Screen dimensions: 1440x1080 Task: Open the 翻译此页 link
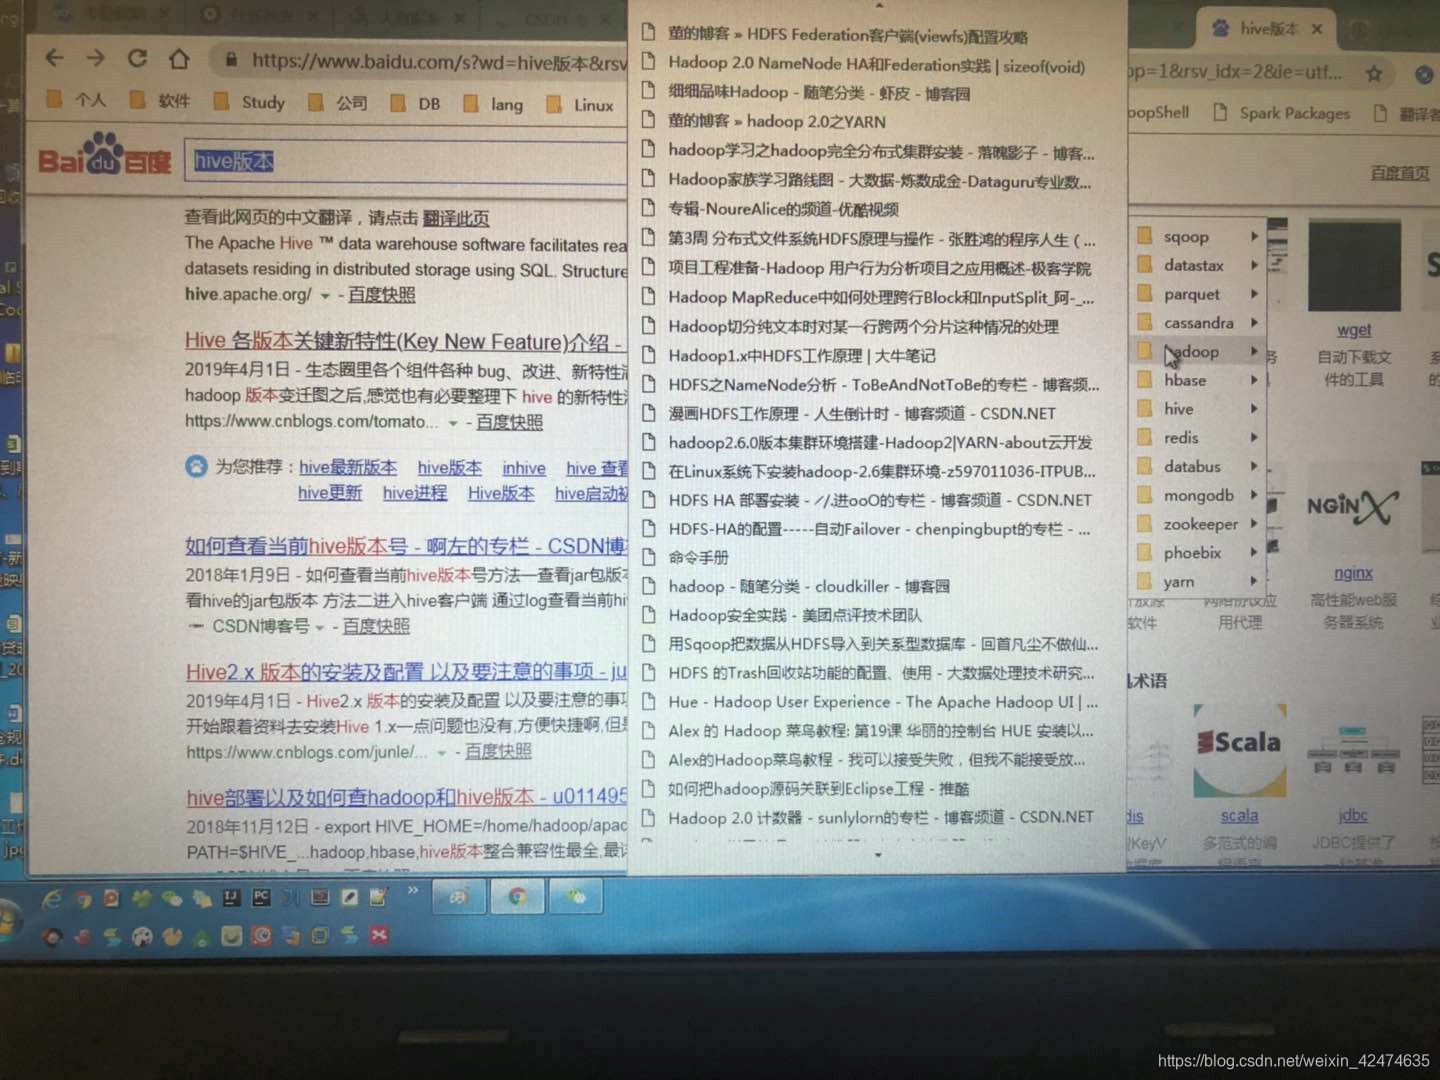(x=456, y=218)
